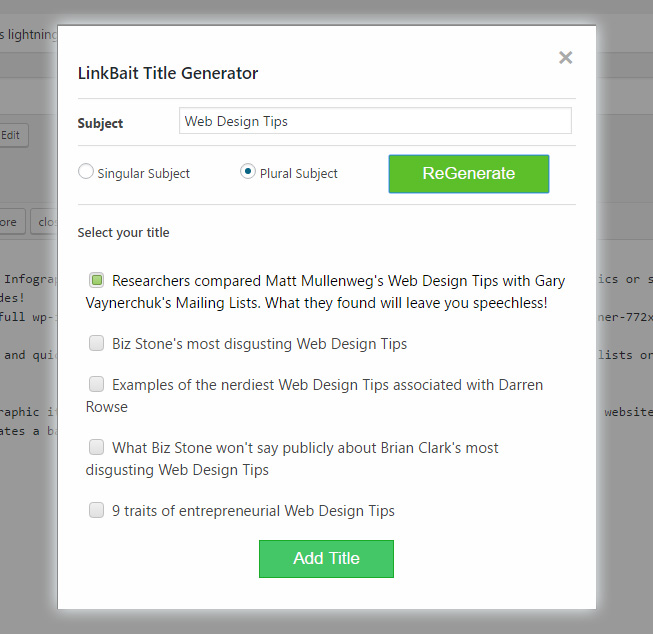653x634 pixels.
Task: Click '9 traits of entrepreneurial Web Design Tips' text
Action: coord(253,511)
